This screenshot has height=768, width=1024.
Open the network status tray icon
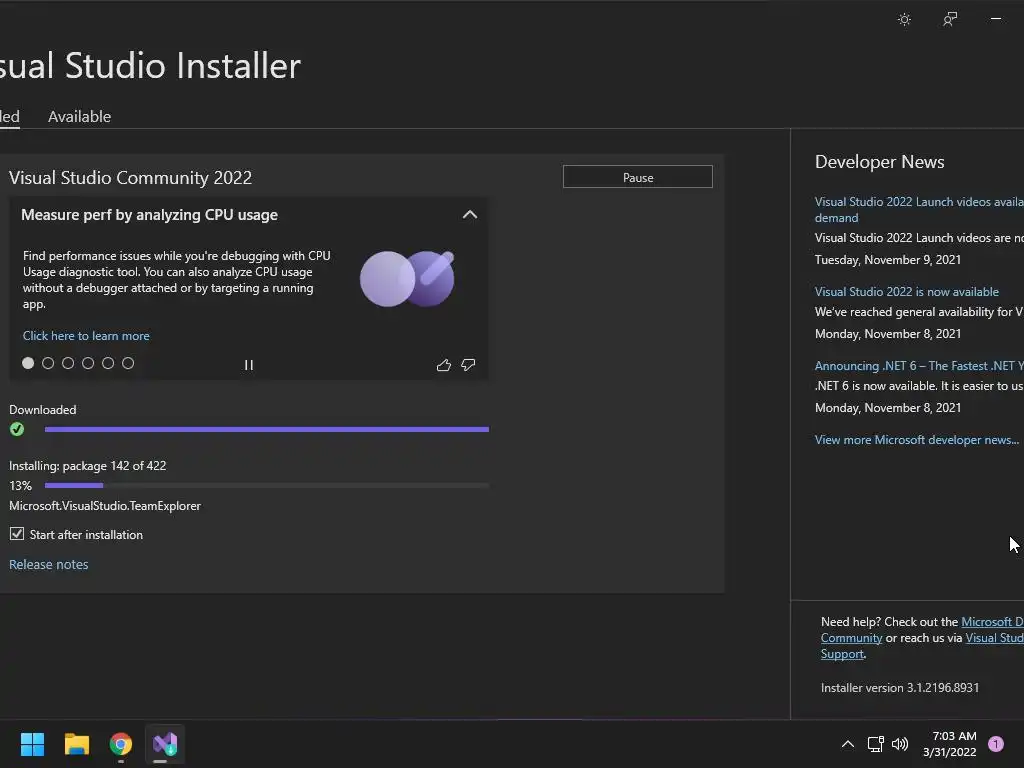coord(875,744)
